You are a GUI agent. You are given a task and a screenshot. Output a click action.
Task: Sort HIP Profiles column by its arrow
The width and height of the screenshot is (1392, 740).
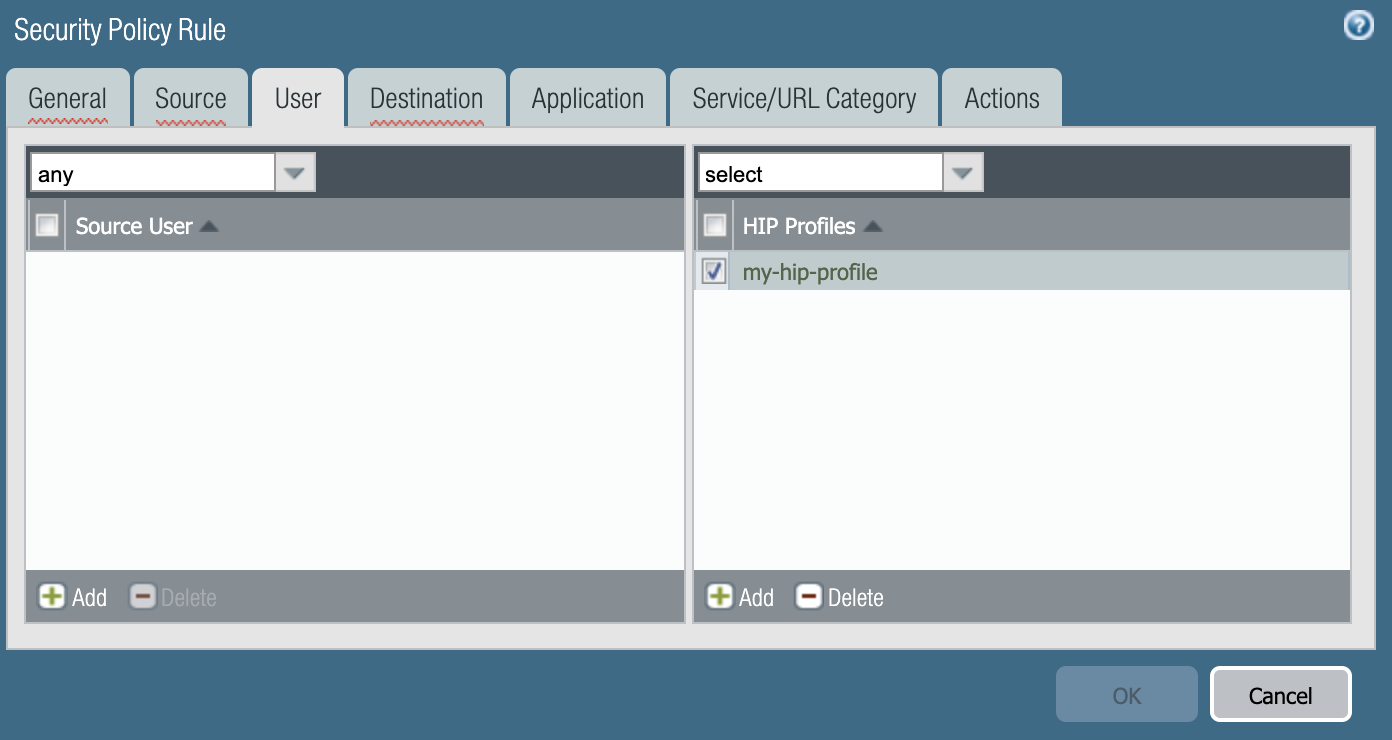[873, 226]
